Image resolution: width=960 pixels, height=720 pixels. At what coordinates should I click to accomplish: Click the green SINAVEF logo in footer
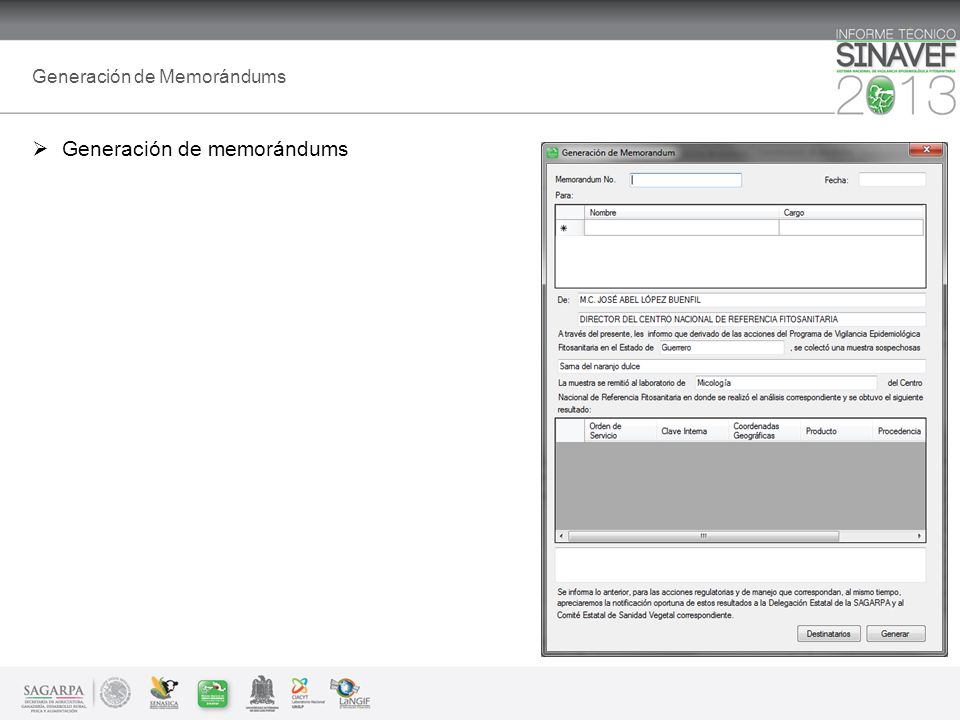coord(212,694)
